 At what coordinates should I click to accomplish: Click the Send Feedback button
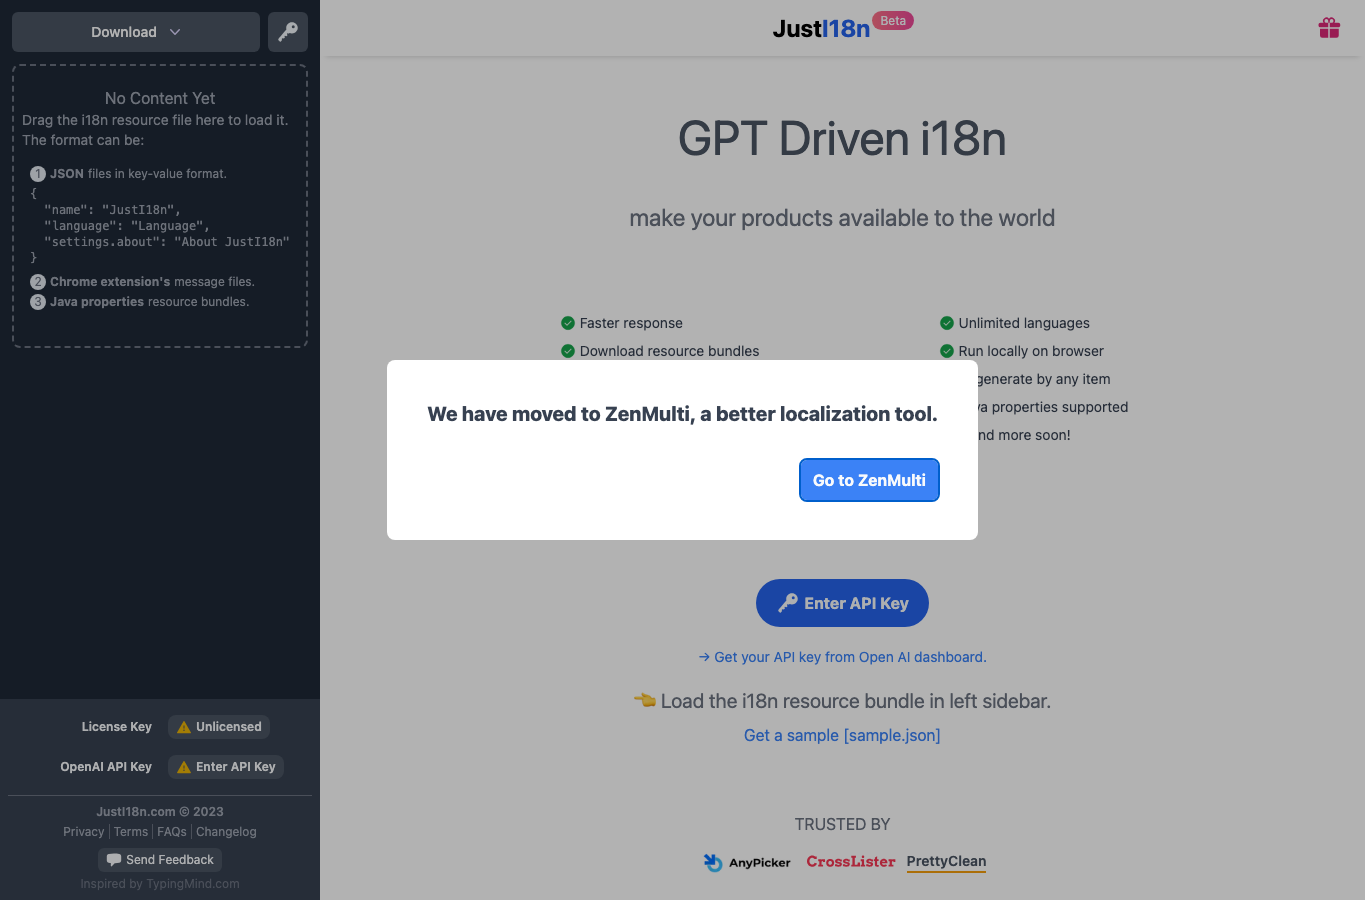click(x=160, y=860)
